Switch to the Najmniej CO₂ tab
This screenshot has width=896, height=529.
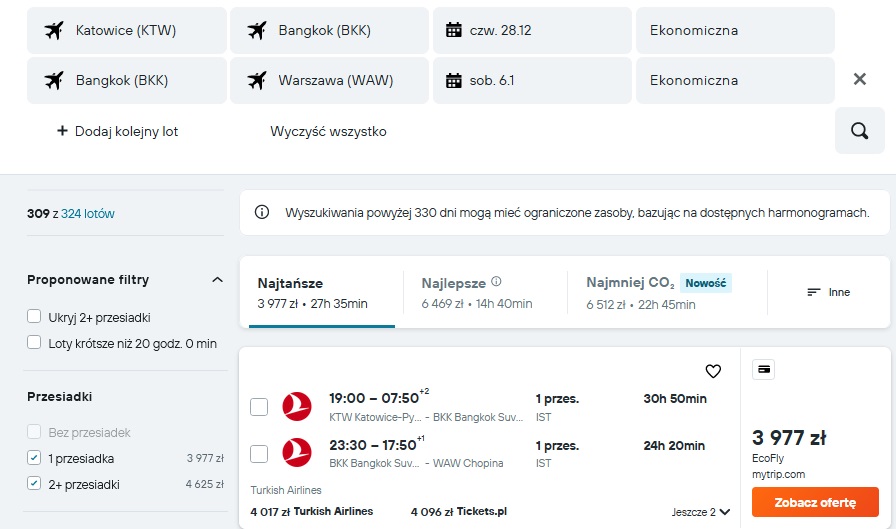659,292
